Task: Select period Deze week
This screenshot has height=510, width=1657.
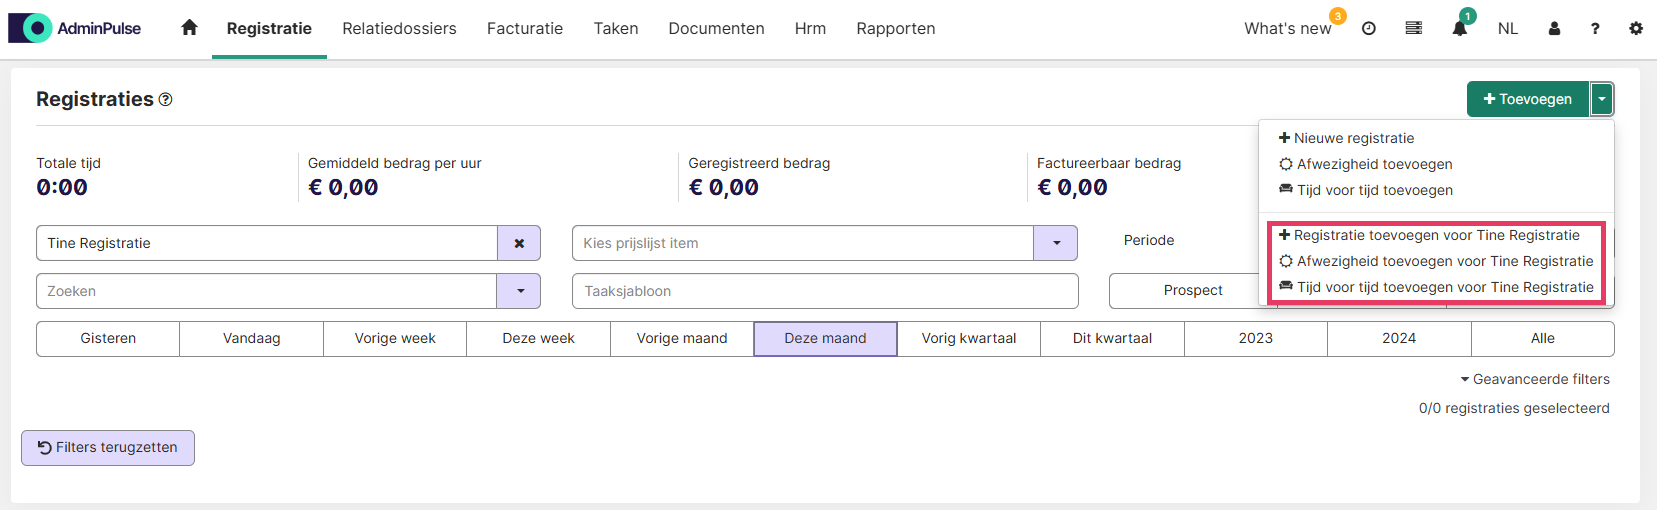Action: [x=538, y=338]
